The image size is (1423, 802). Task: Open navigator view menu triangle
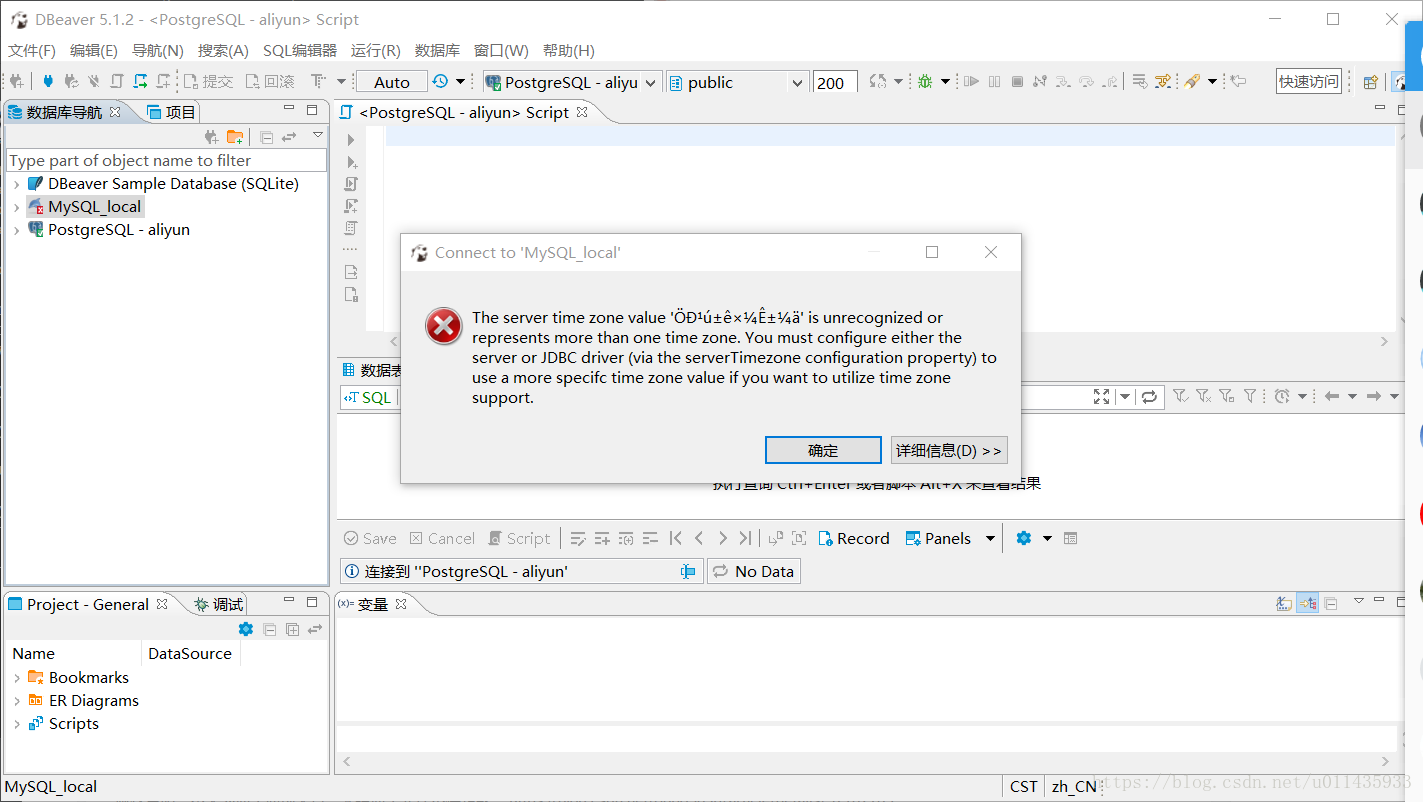[318, 135]
